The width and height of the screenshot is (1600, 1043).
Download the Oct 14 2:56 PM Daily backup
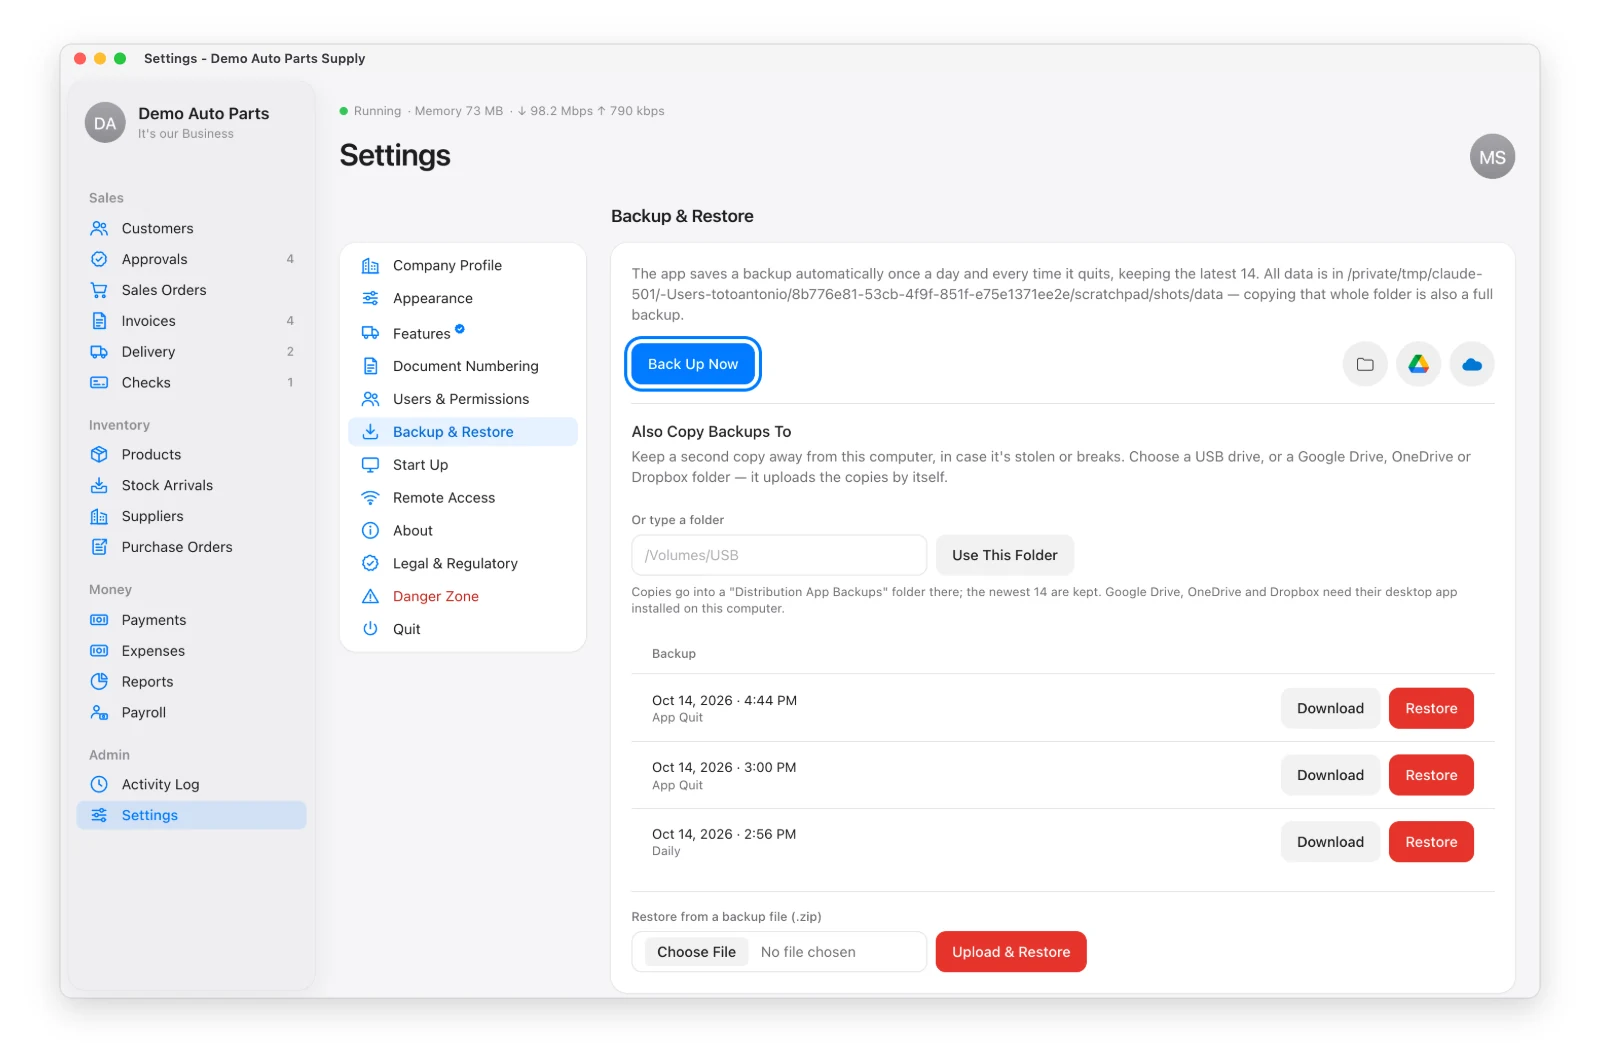(1330, 842)
